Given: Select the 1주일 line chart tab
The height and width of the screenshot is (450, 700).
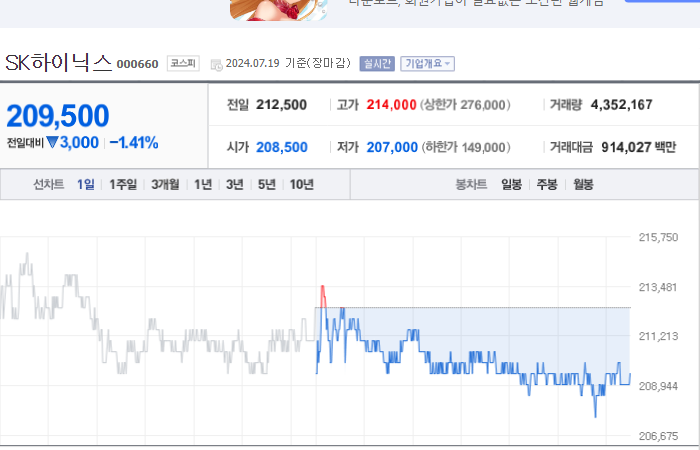Looking at the screenshot, I should point(123,184).
